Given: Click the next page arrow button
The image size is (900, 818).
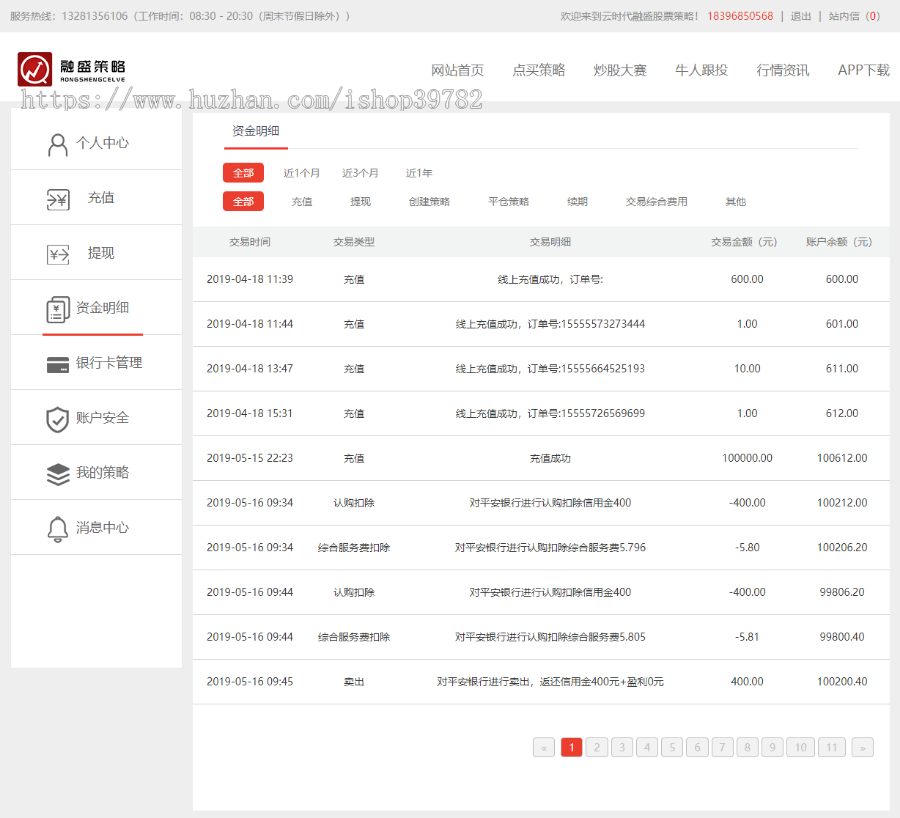Looking at the screenshot, I should pos(862,747).
